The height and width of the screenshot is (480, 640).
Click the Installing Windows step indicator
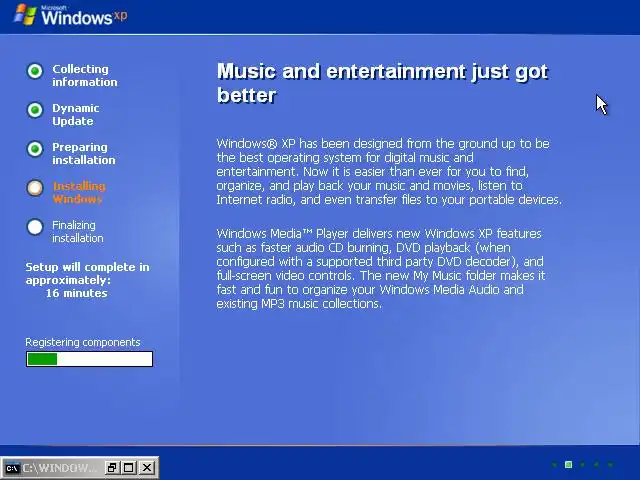tap(35, 188)
